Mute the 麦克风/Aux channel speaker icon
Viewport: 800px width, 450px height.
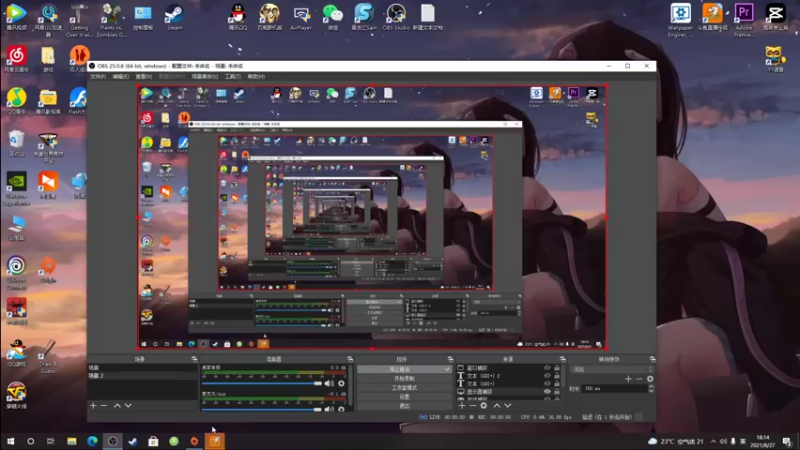[329, 409]
